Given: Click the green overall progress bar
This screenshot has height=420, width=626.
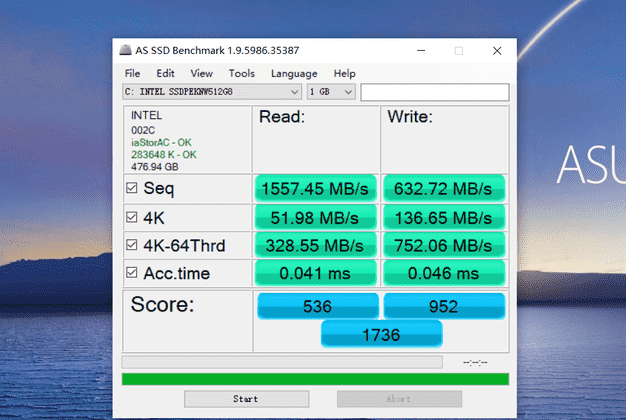Looking at the screenshot, I should point(315,379).
